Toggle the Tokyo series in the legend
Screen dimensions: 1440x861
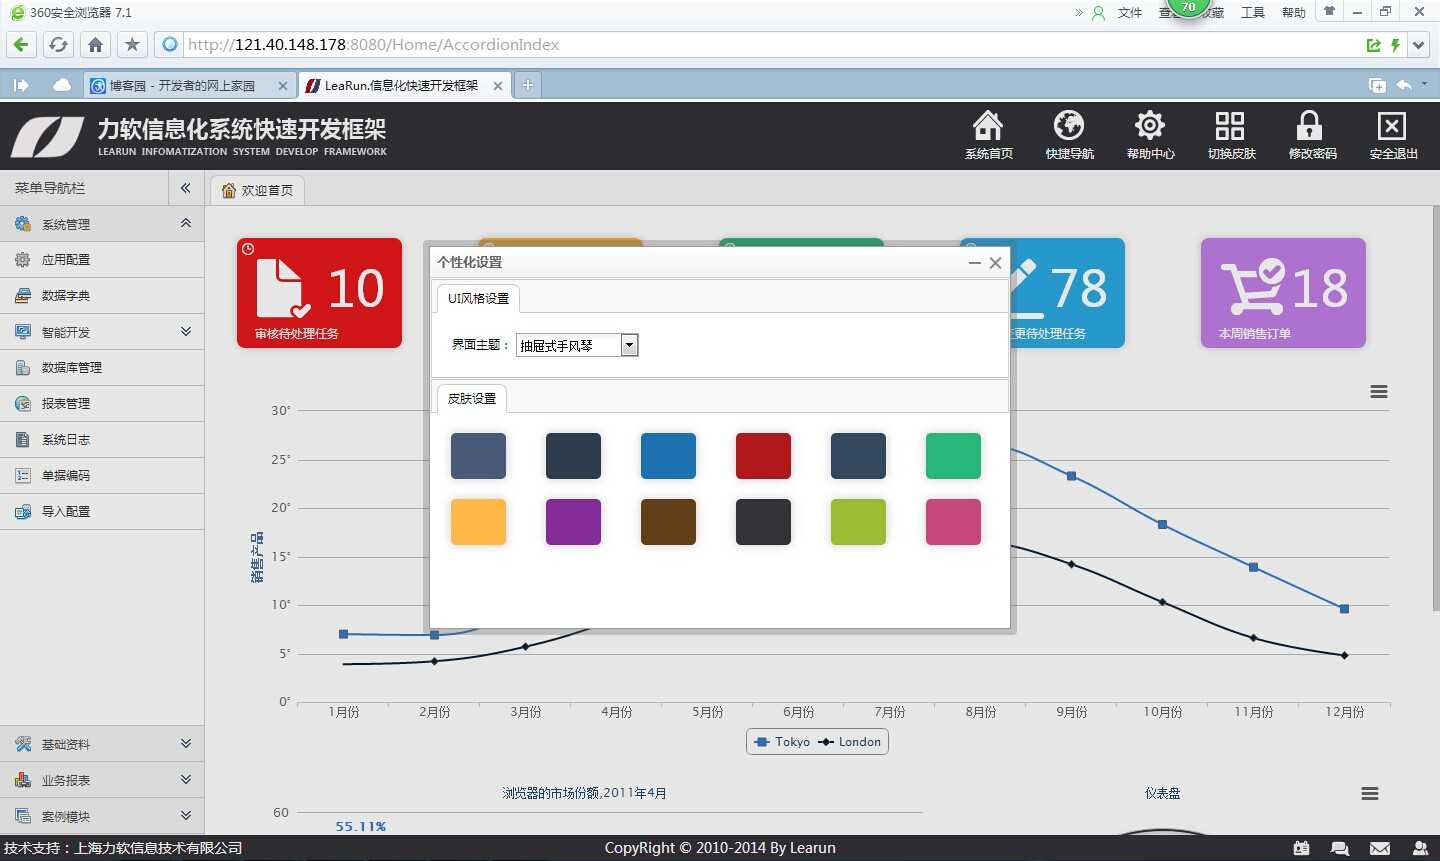coord(783,741)
